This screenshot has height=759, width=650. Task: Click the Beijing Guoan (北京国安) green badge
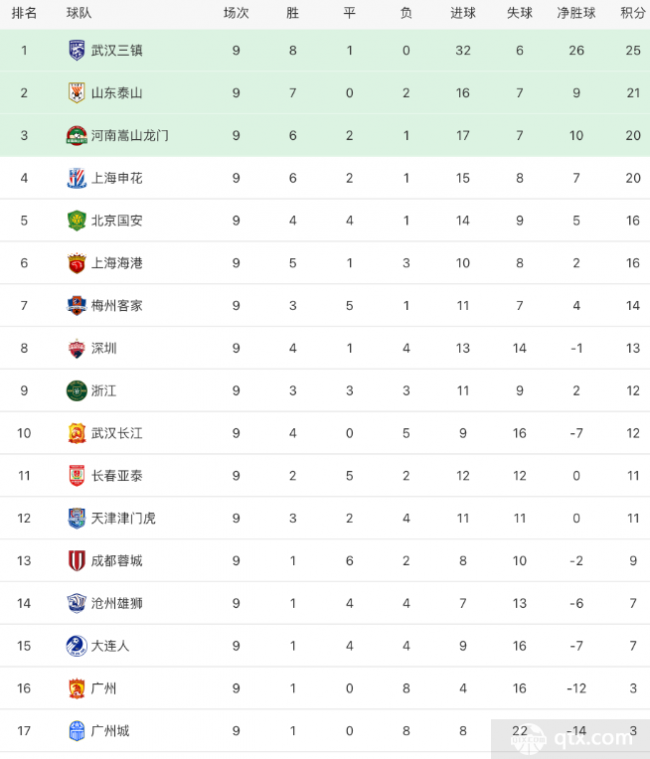76,220
